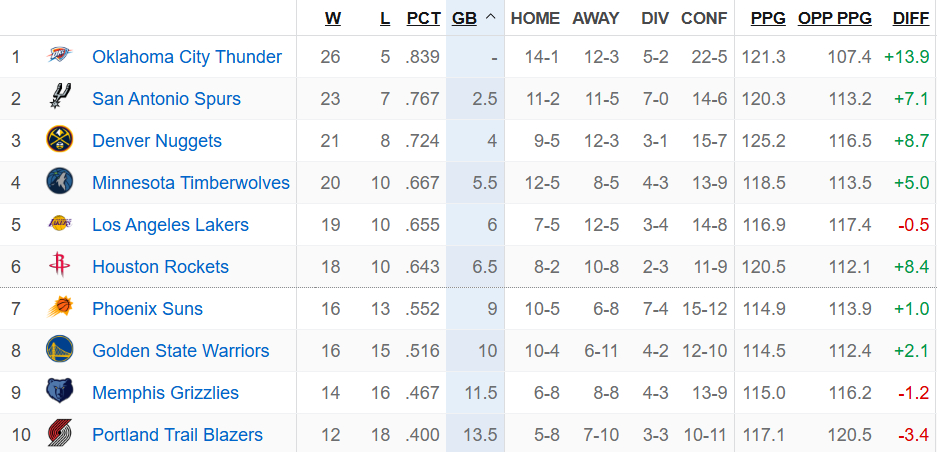Viewport: 937px width, 452px height.
Task: Open Minnesota Timberwolves team link
Action: click(191, 182)
